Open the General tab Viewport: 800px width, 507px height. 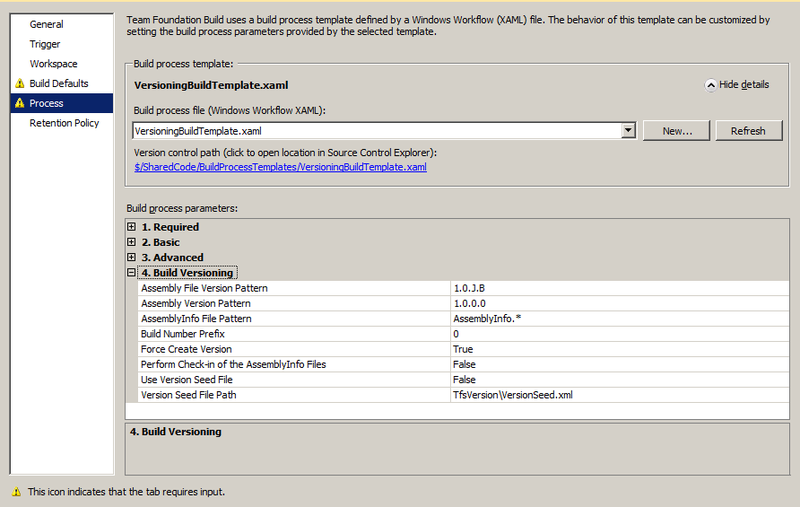click(46, 24)
